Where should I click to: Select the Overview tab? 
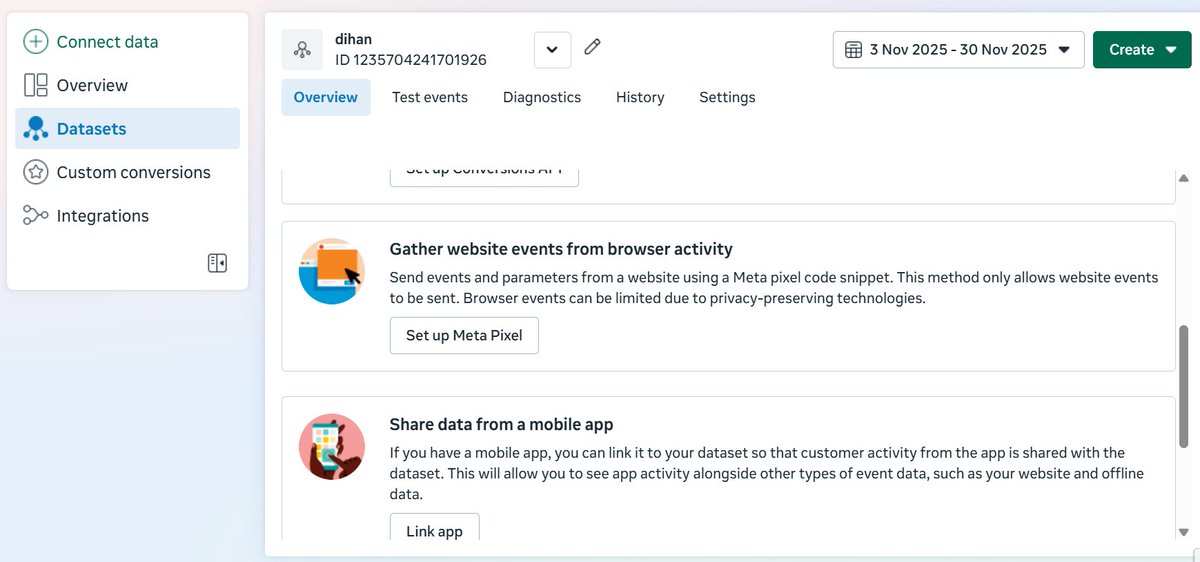(x=326, y=97)
